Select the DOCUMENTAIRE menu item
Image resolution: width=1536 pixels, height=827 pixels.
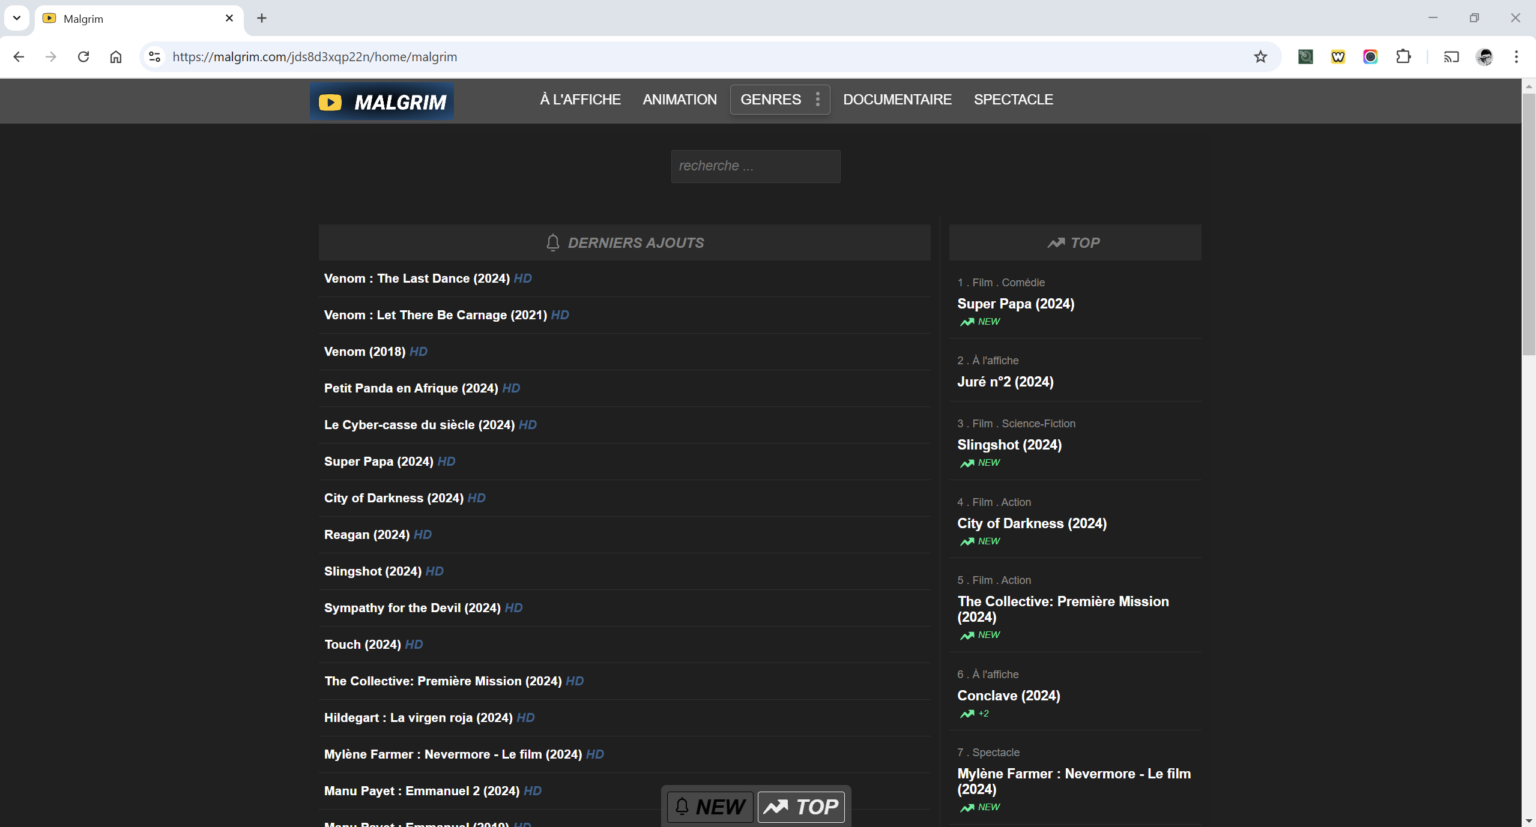pyautogui.click(x=897, y=99)
